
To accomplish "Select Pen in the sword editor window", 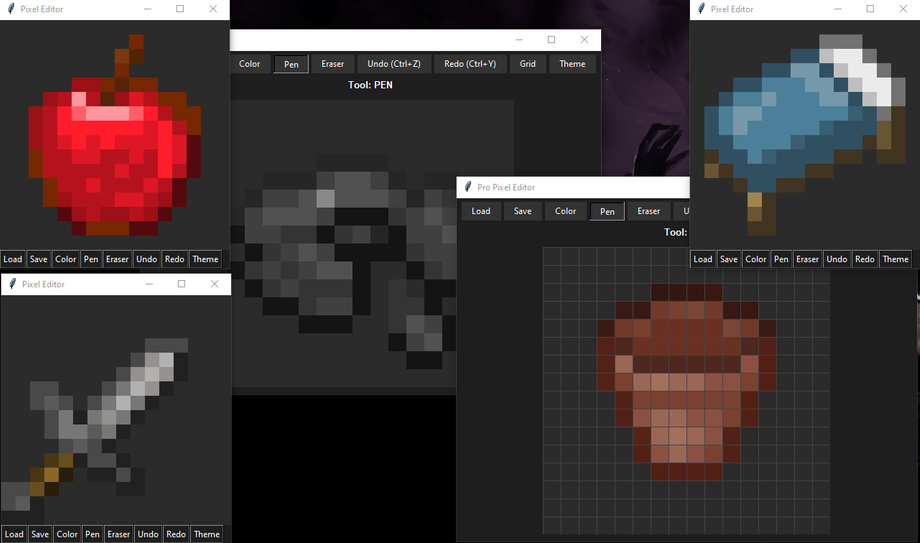I will [92, 534].
